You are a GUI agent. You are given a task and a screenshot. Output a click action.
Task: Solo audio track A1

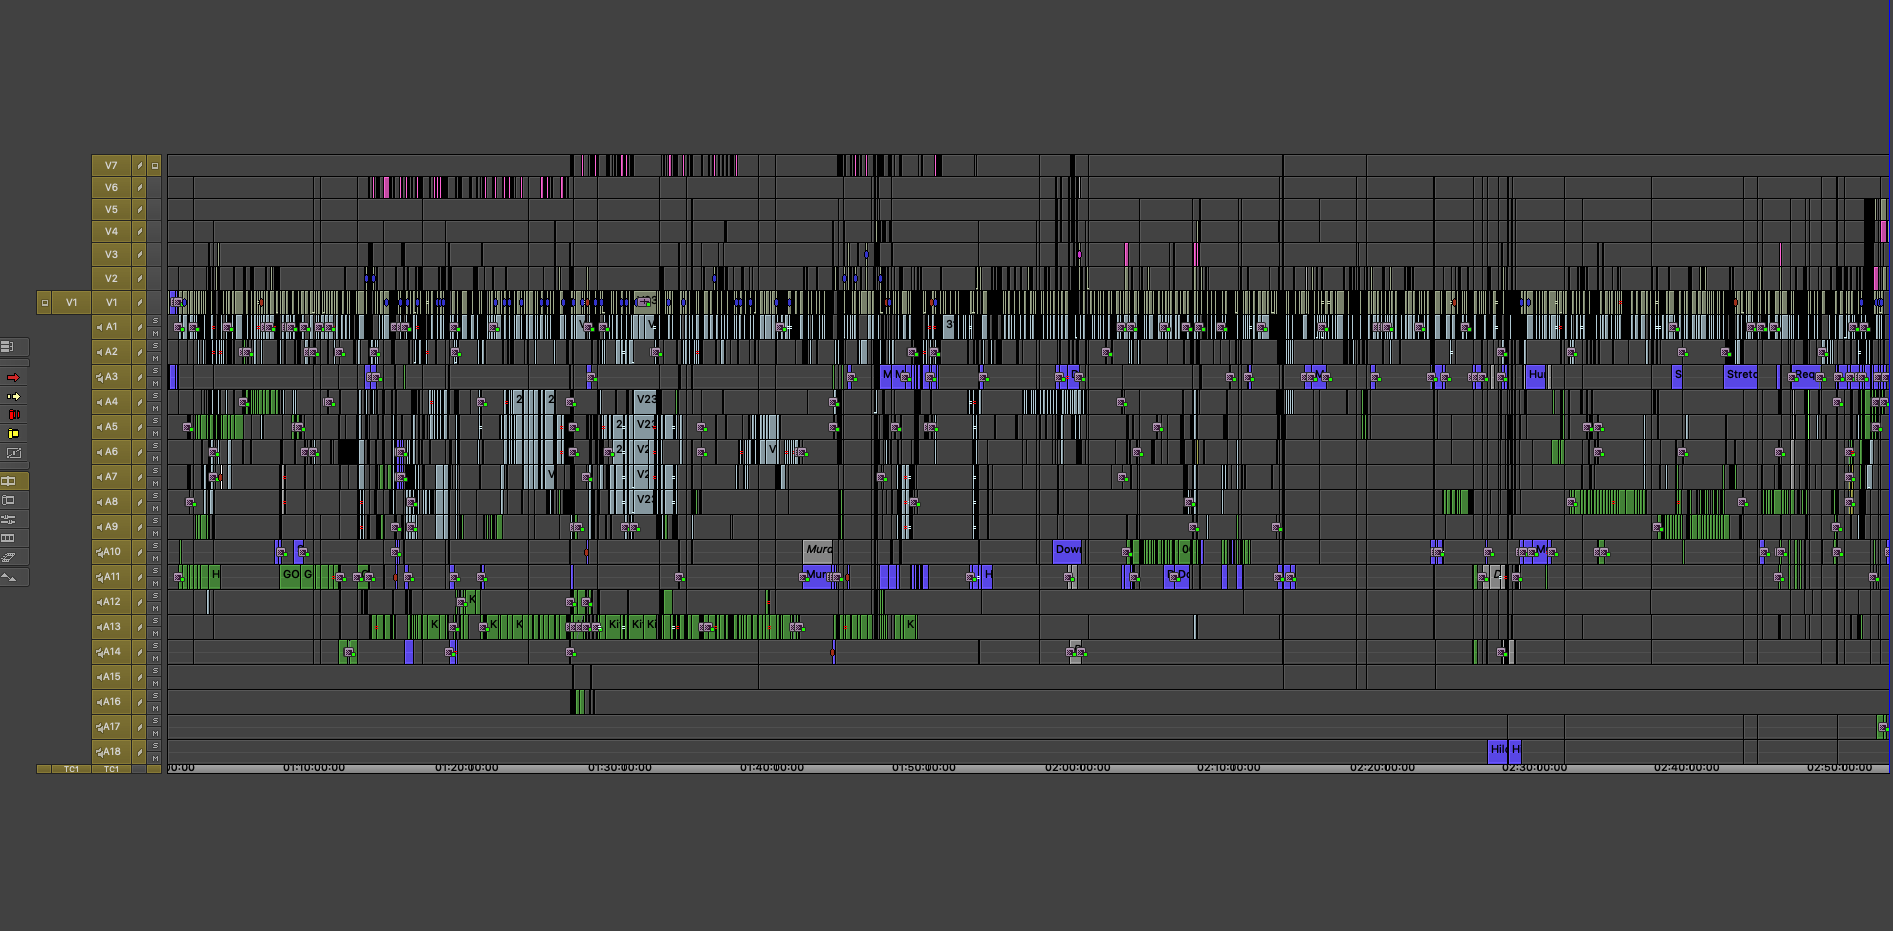pos(155,321)
